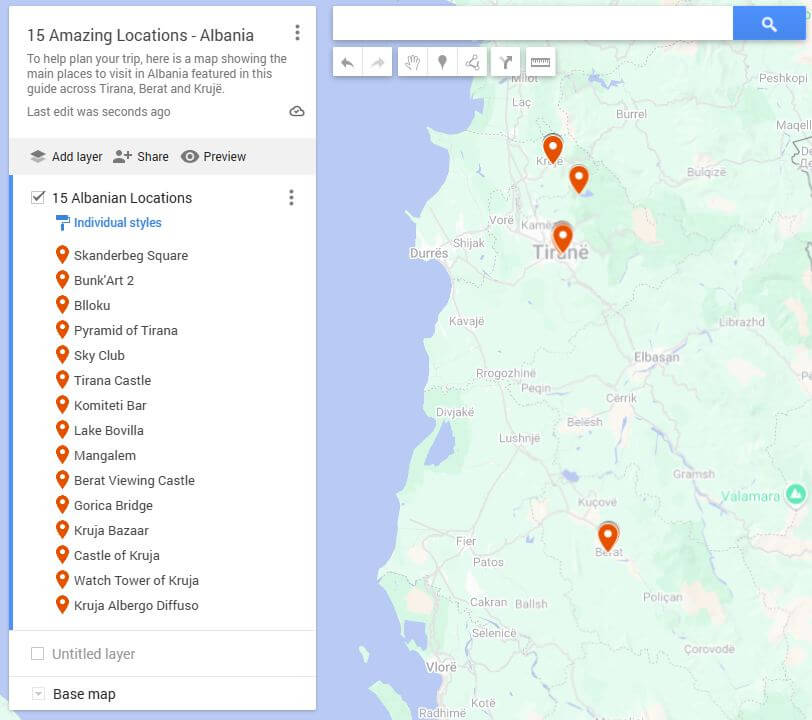Click map title 15 Amazing Locations - Albania
The image size is (812, 720).
tap(140, 35)
